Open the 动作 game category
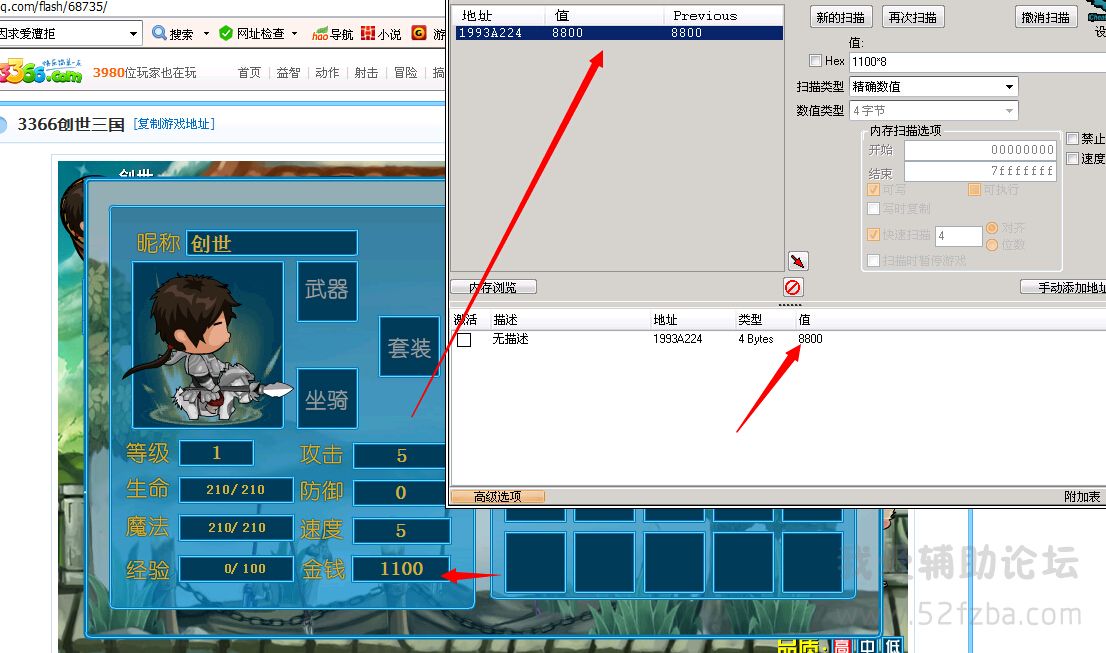Screen dimensions: 1106x653 pos(327,73)
